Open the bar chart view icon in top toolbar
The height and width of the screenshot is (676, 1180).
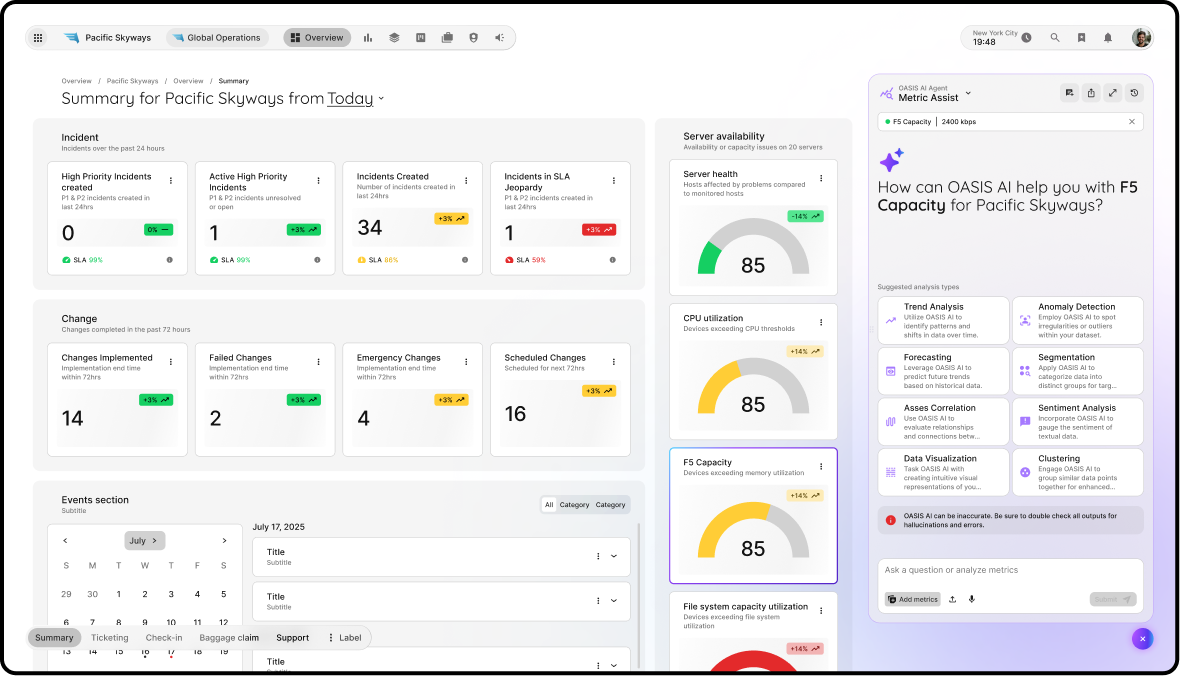(x=368, y=38)
